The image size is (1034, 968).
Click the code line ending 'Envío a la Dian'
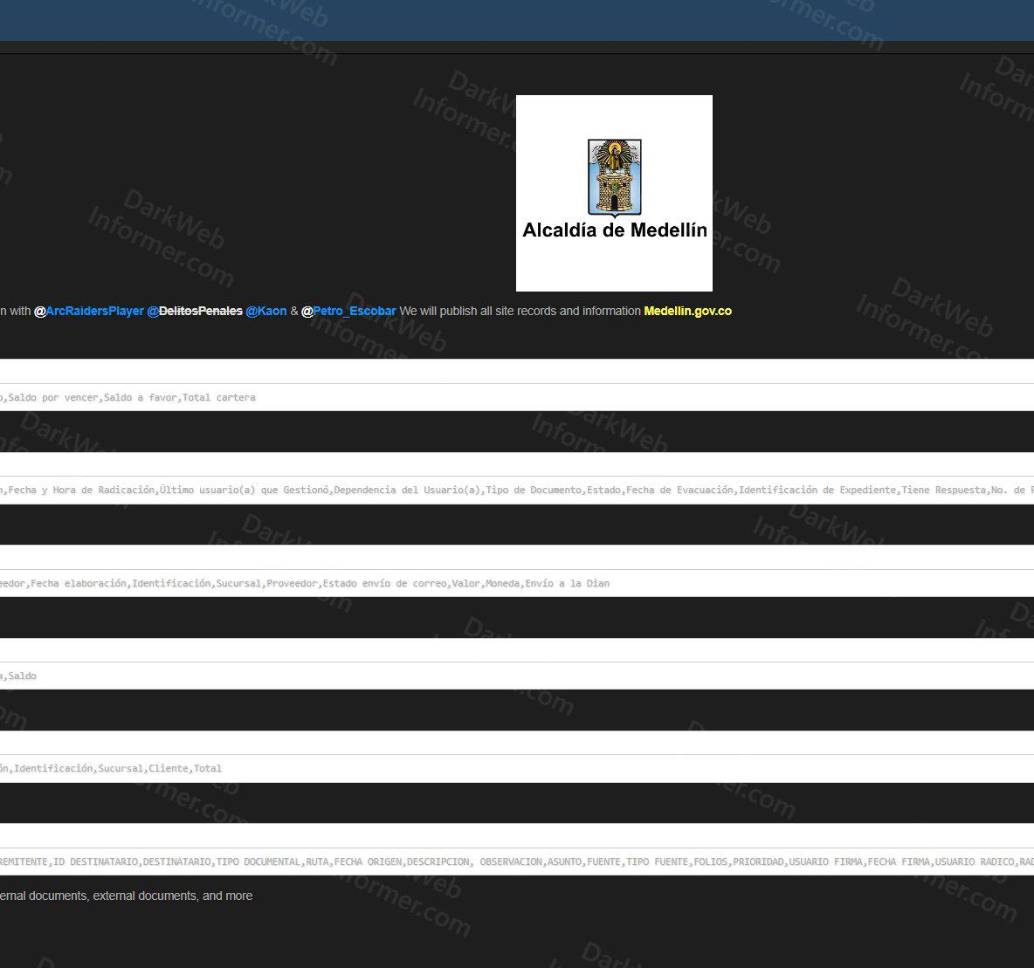coord(300,583)
